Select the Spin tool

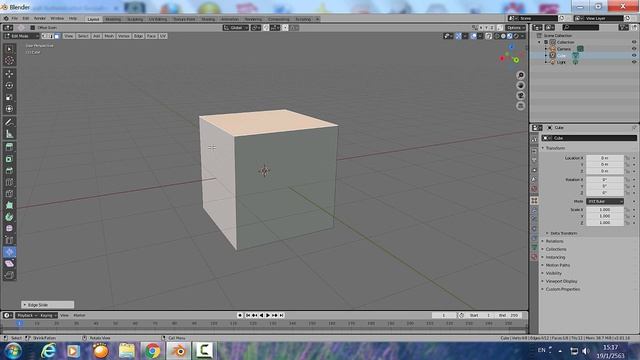(9, 217)
